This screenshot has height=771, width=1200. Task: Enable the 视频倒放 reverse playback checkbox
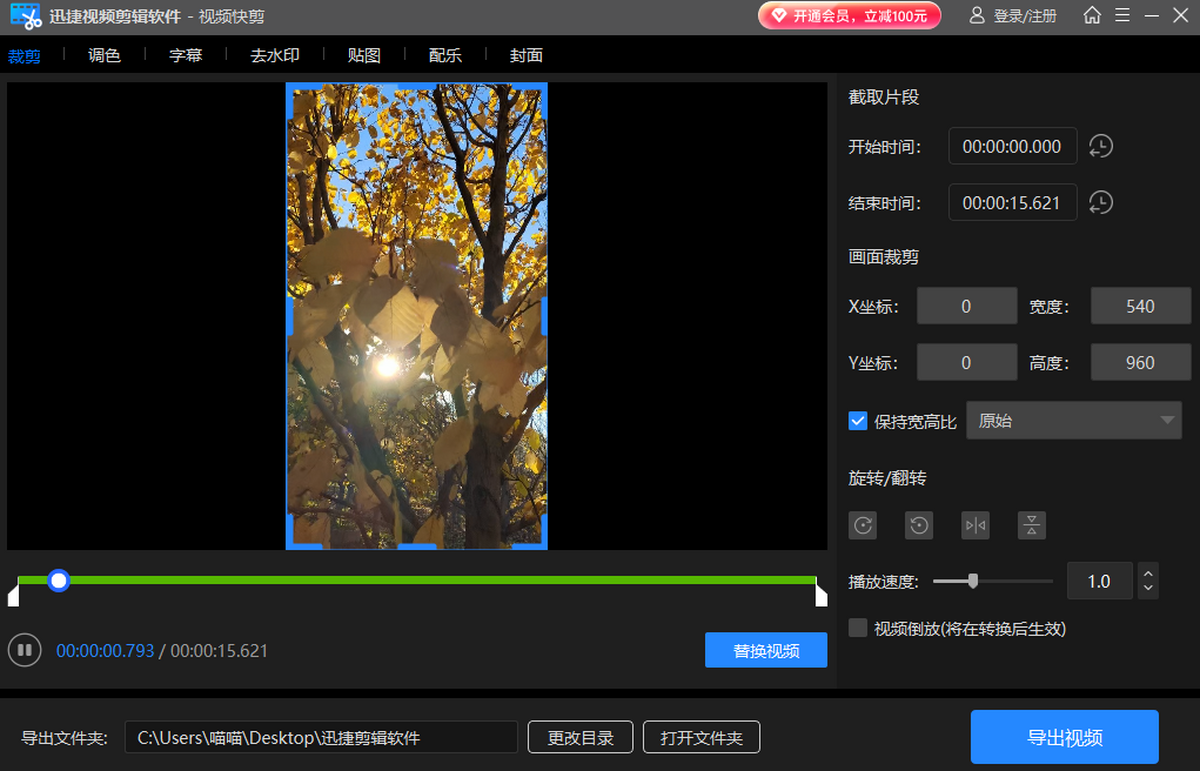[857, 628]
